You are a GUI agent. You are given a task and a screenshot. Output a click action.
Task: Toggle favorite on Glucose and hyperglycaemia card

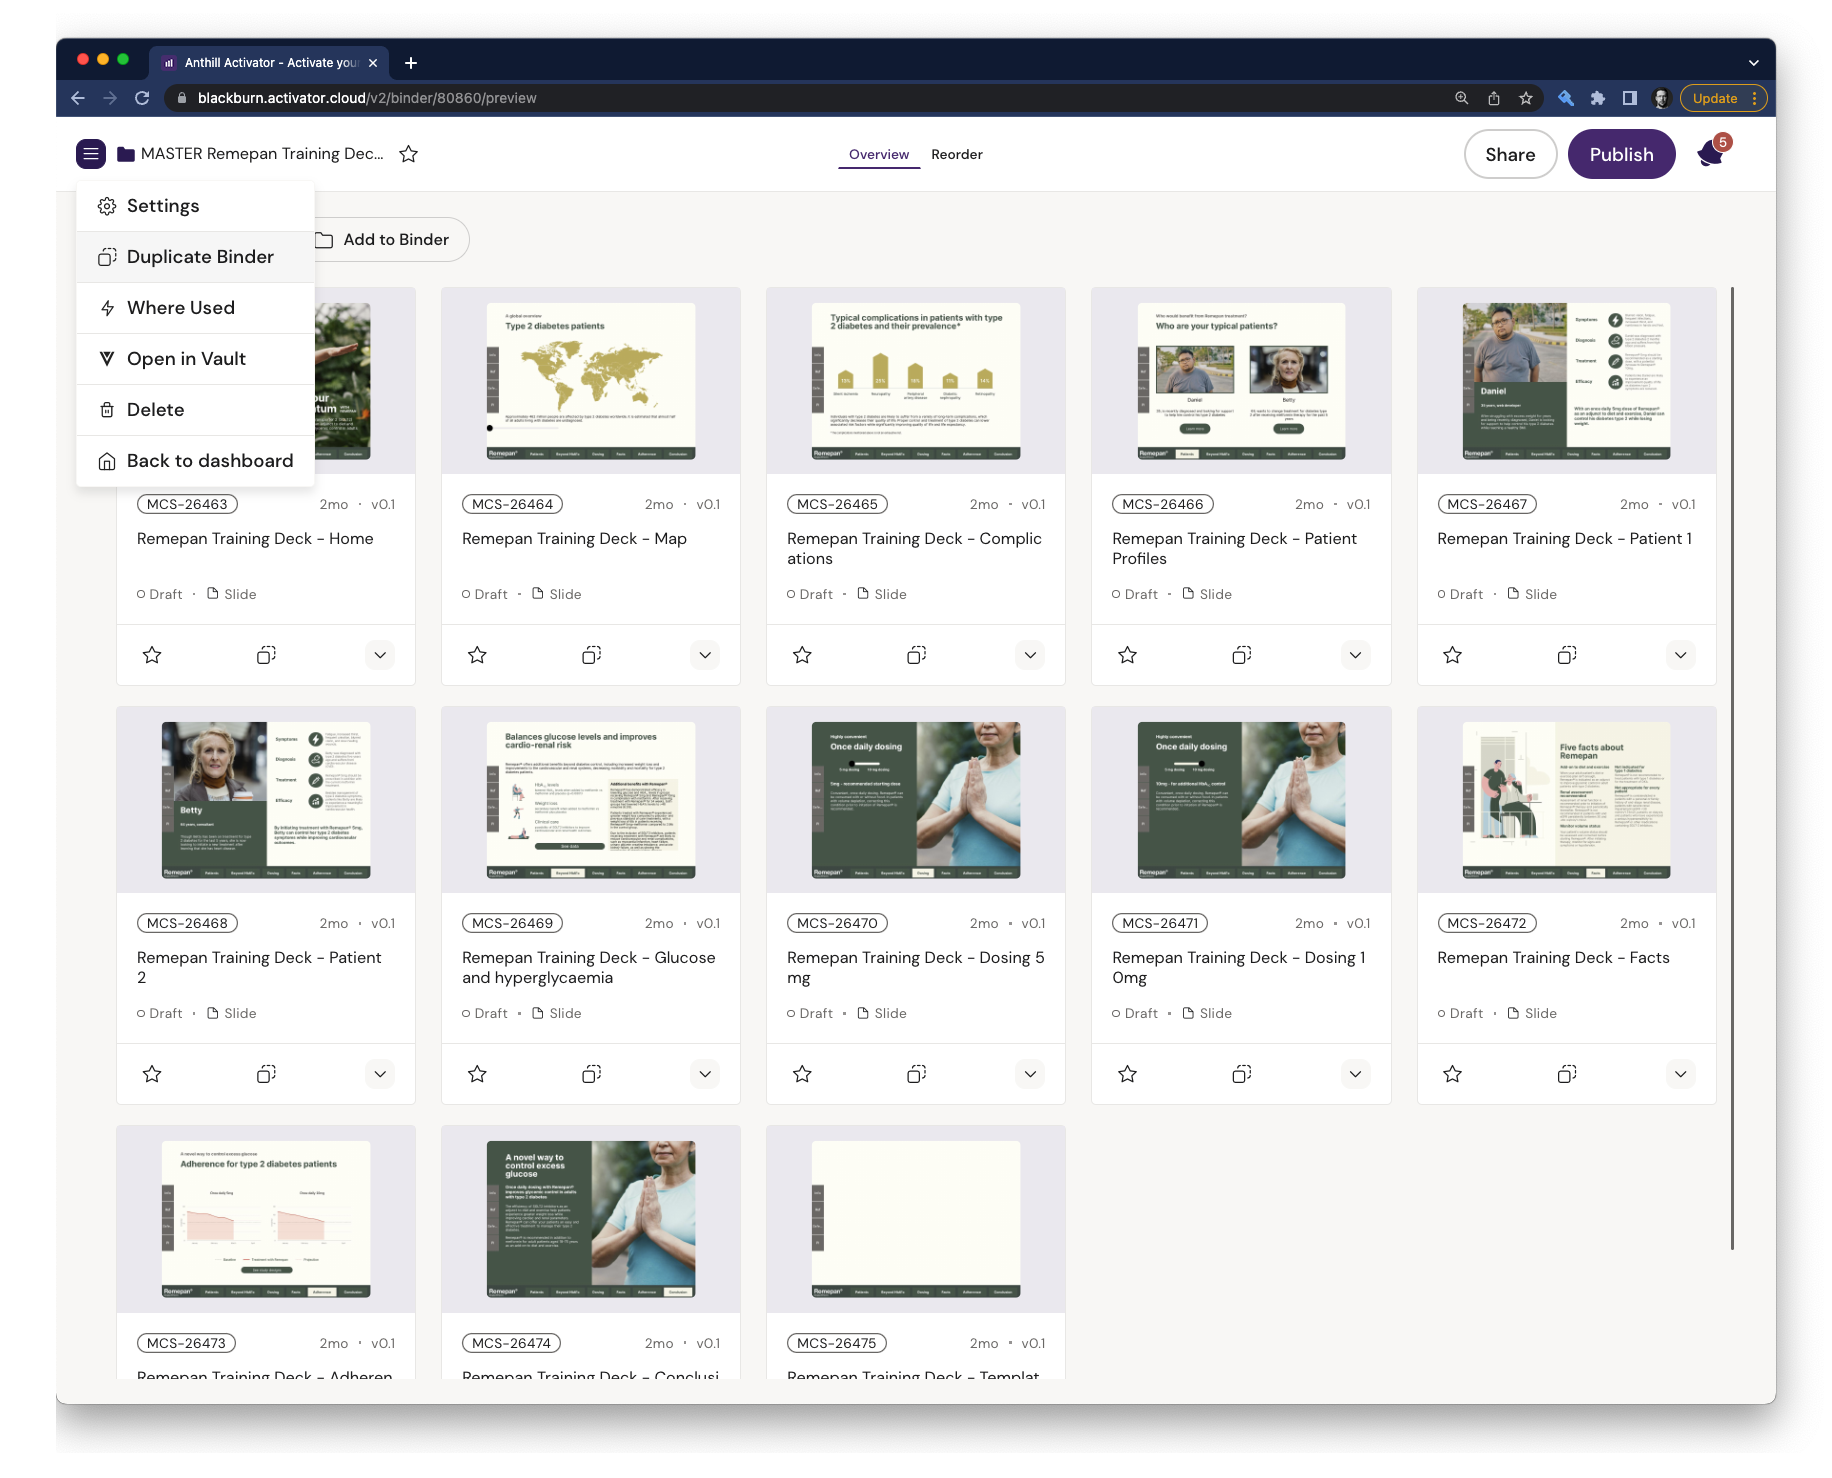coord(477,1074)
